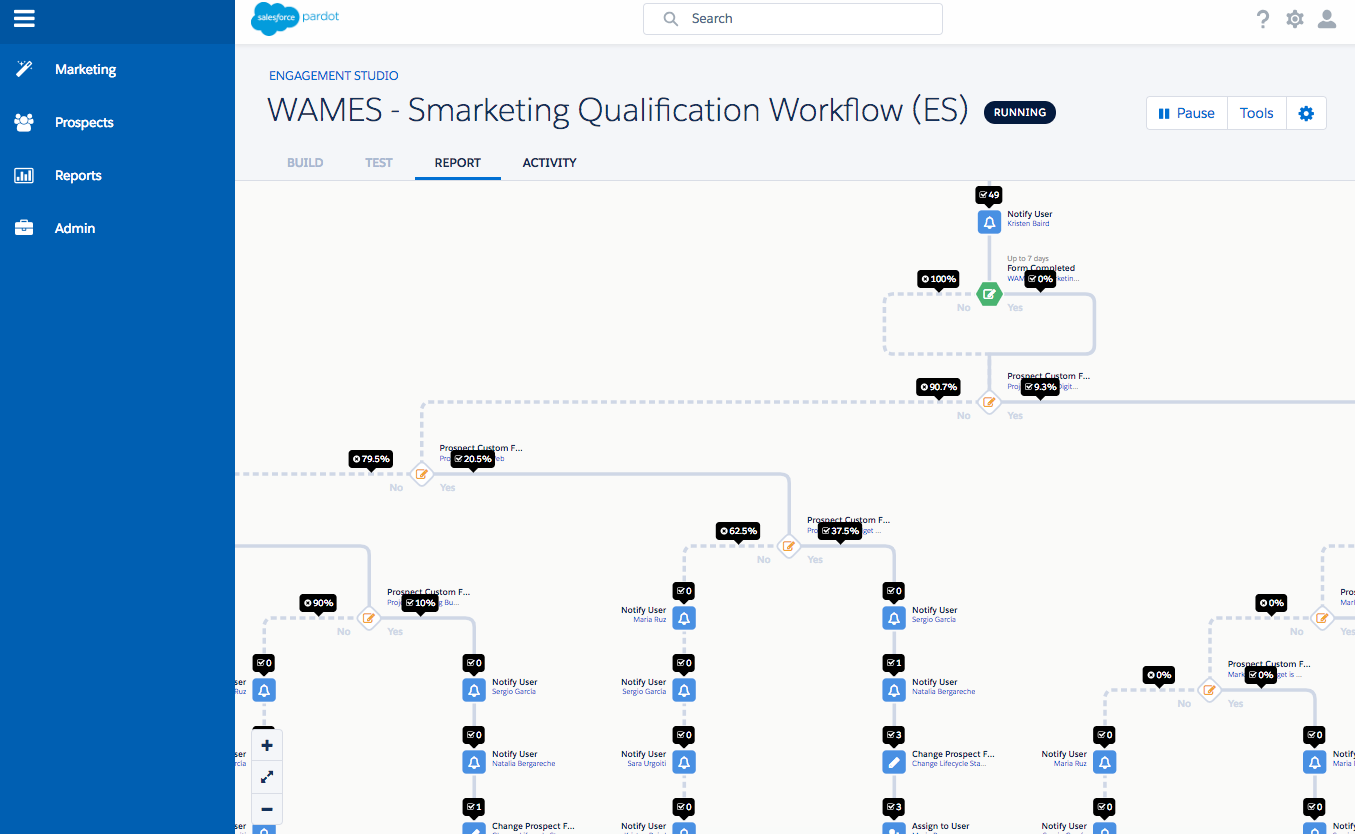1355x834 pixels.
Task: Select the Change Prospect Field pencil icon
Action: 894,761
